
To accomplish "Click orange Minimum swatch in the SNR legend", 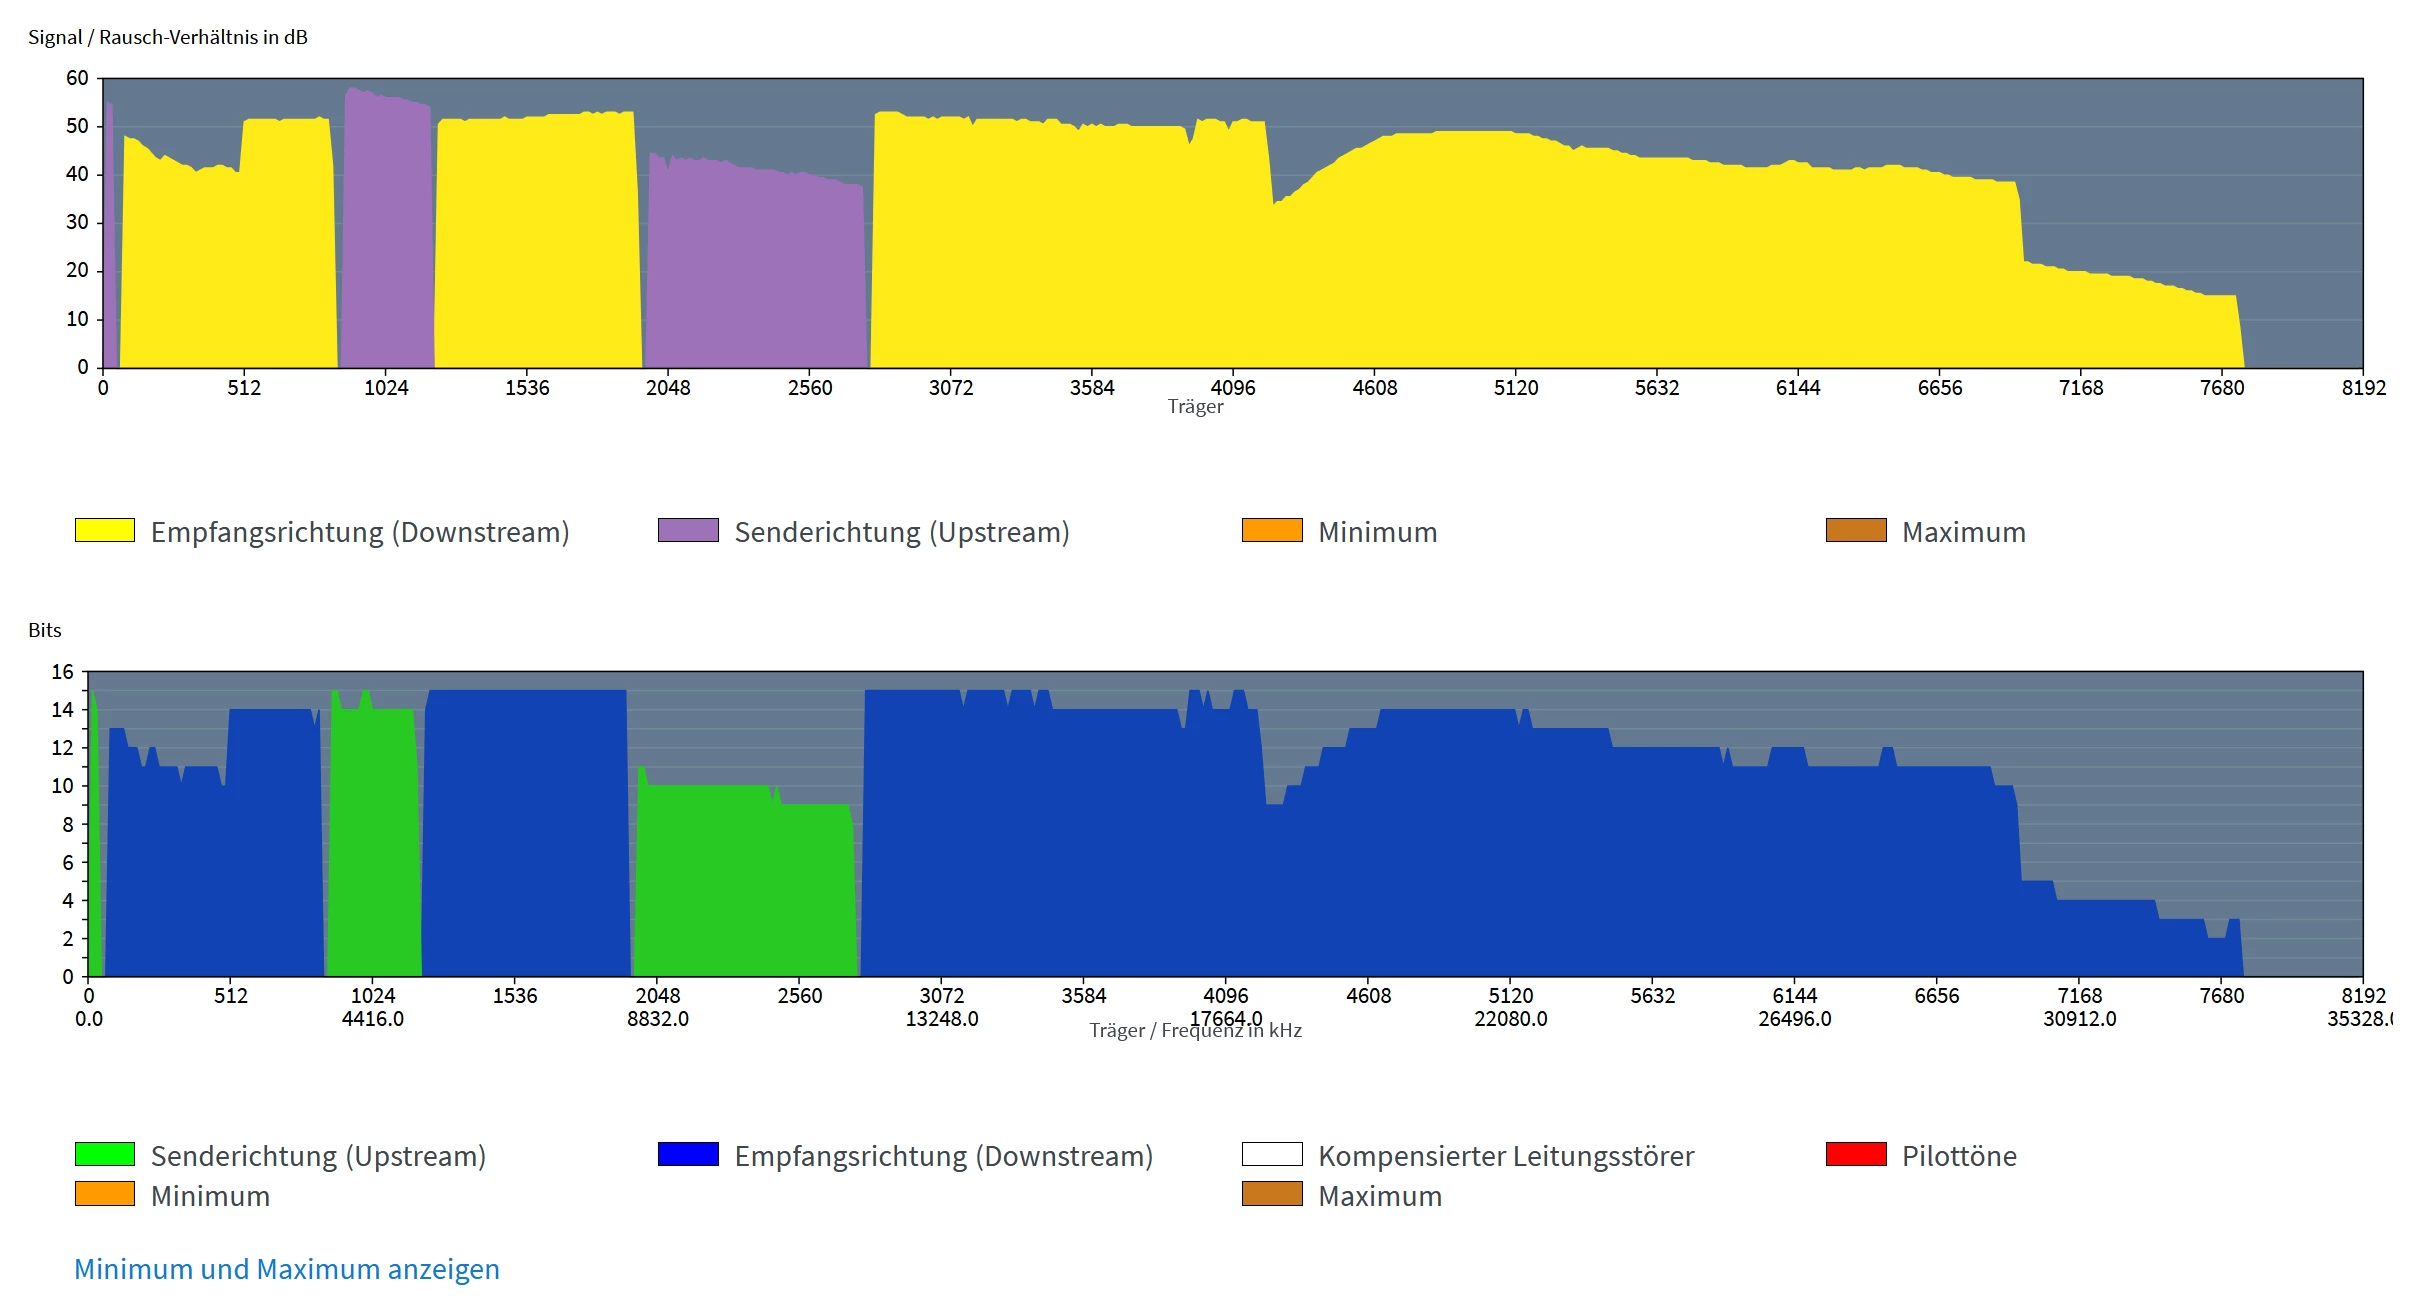I will [x=1272, y=530].
